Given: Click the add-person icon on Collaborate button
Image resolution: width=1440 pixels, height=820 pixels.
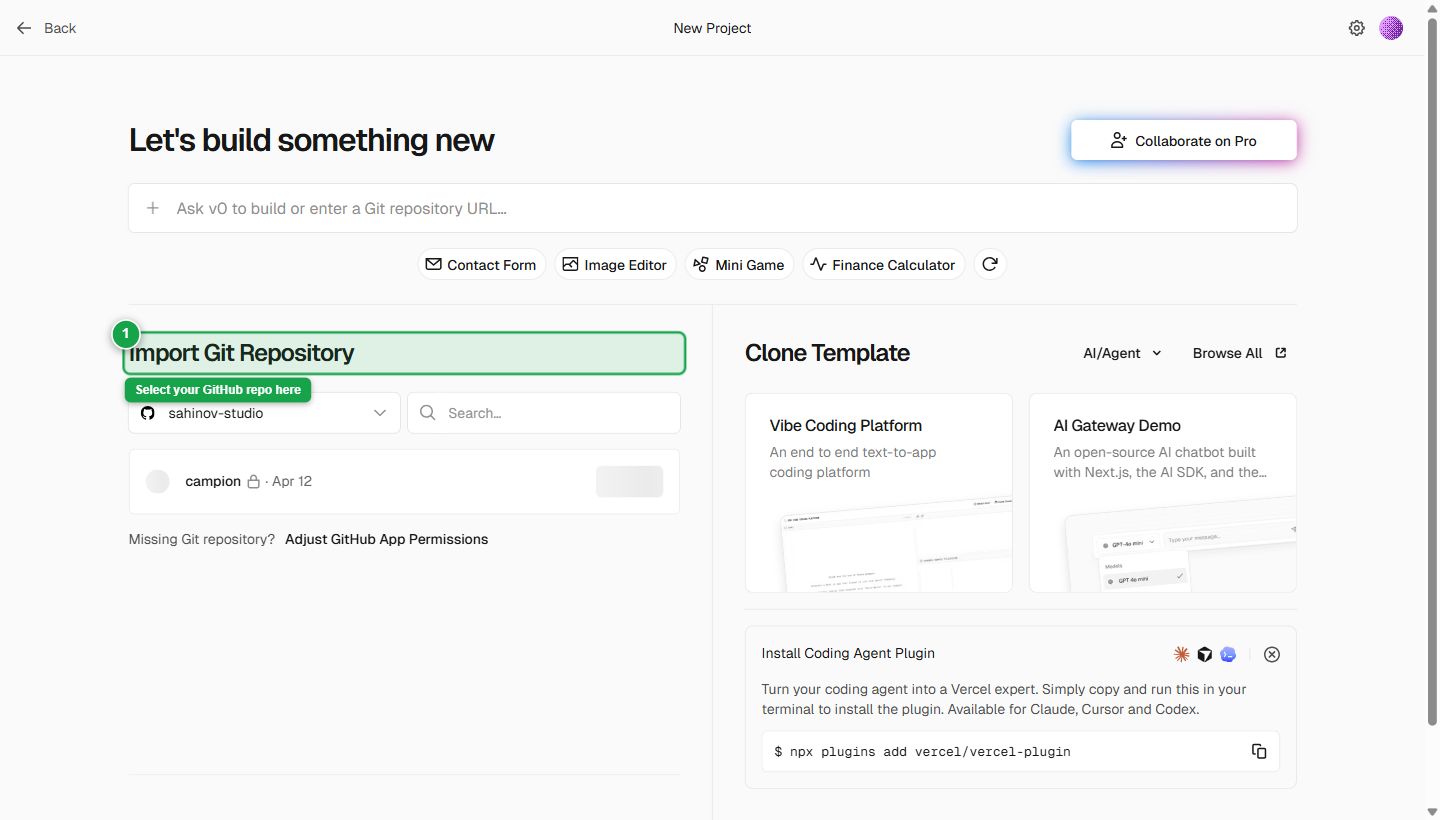Looking at the screenshot, I should (x=1119, y=141).
